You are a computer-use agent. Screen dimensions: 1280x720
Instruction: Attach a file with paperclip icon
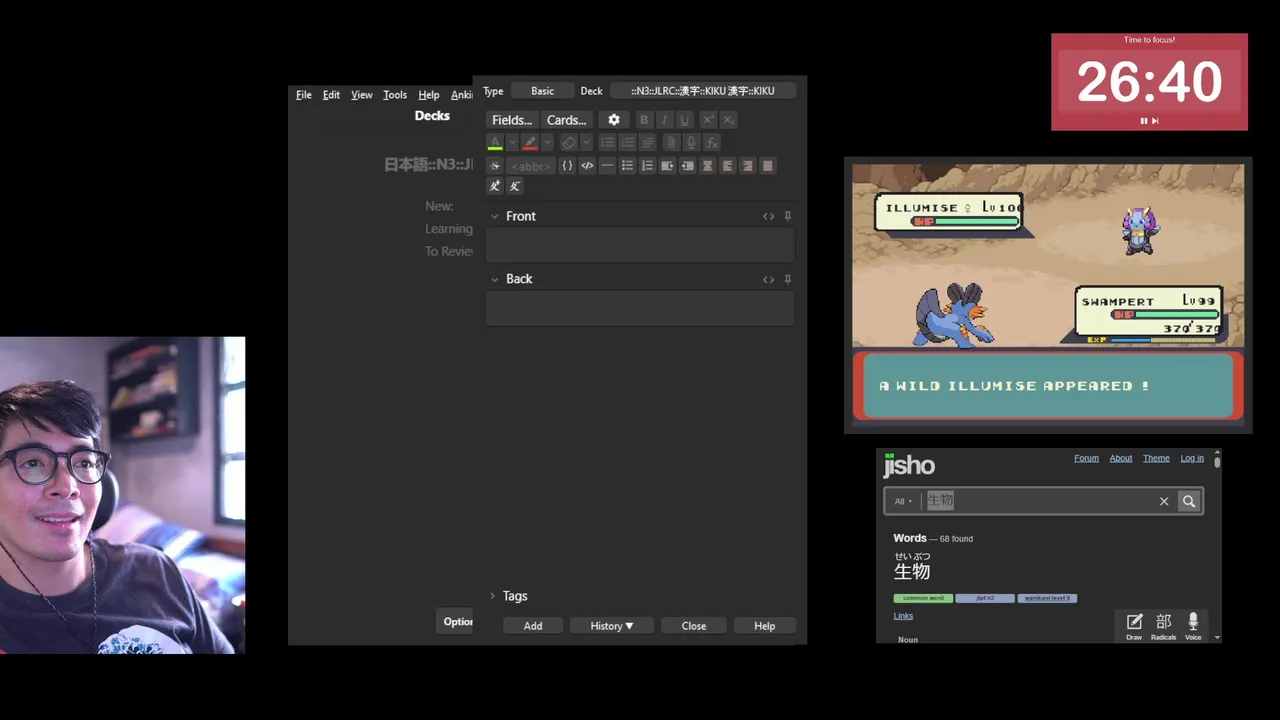pyautogui.click(x=671, y=143)
